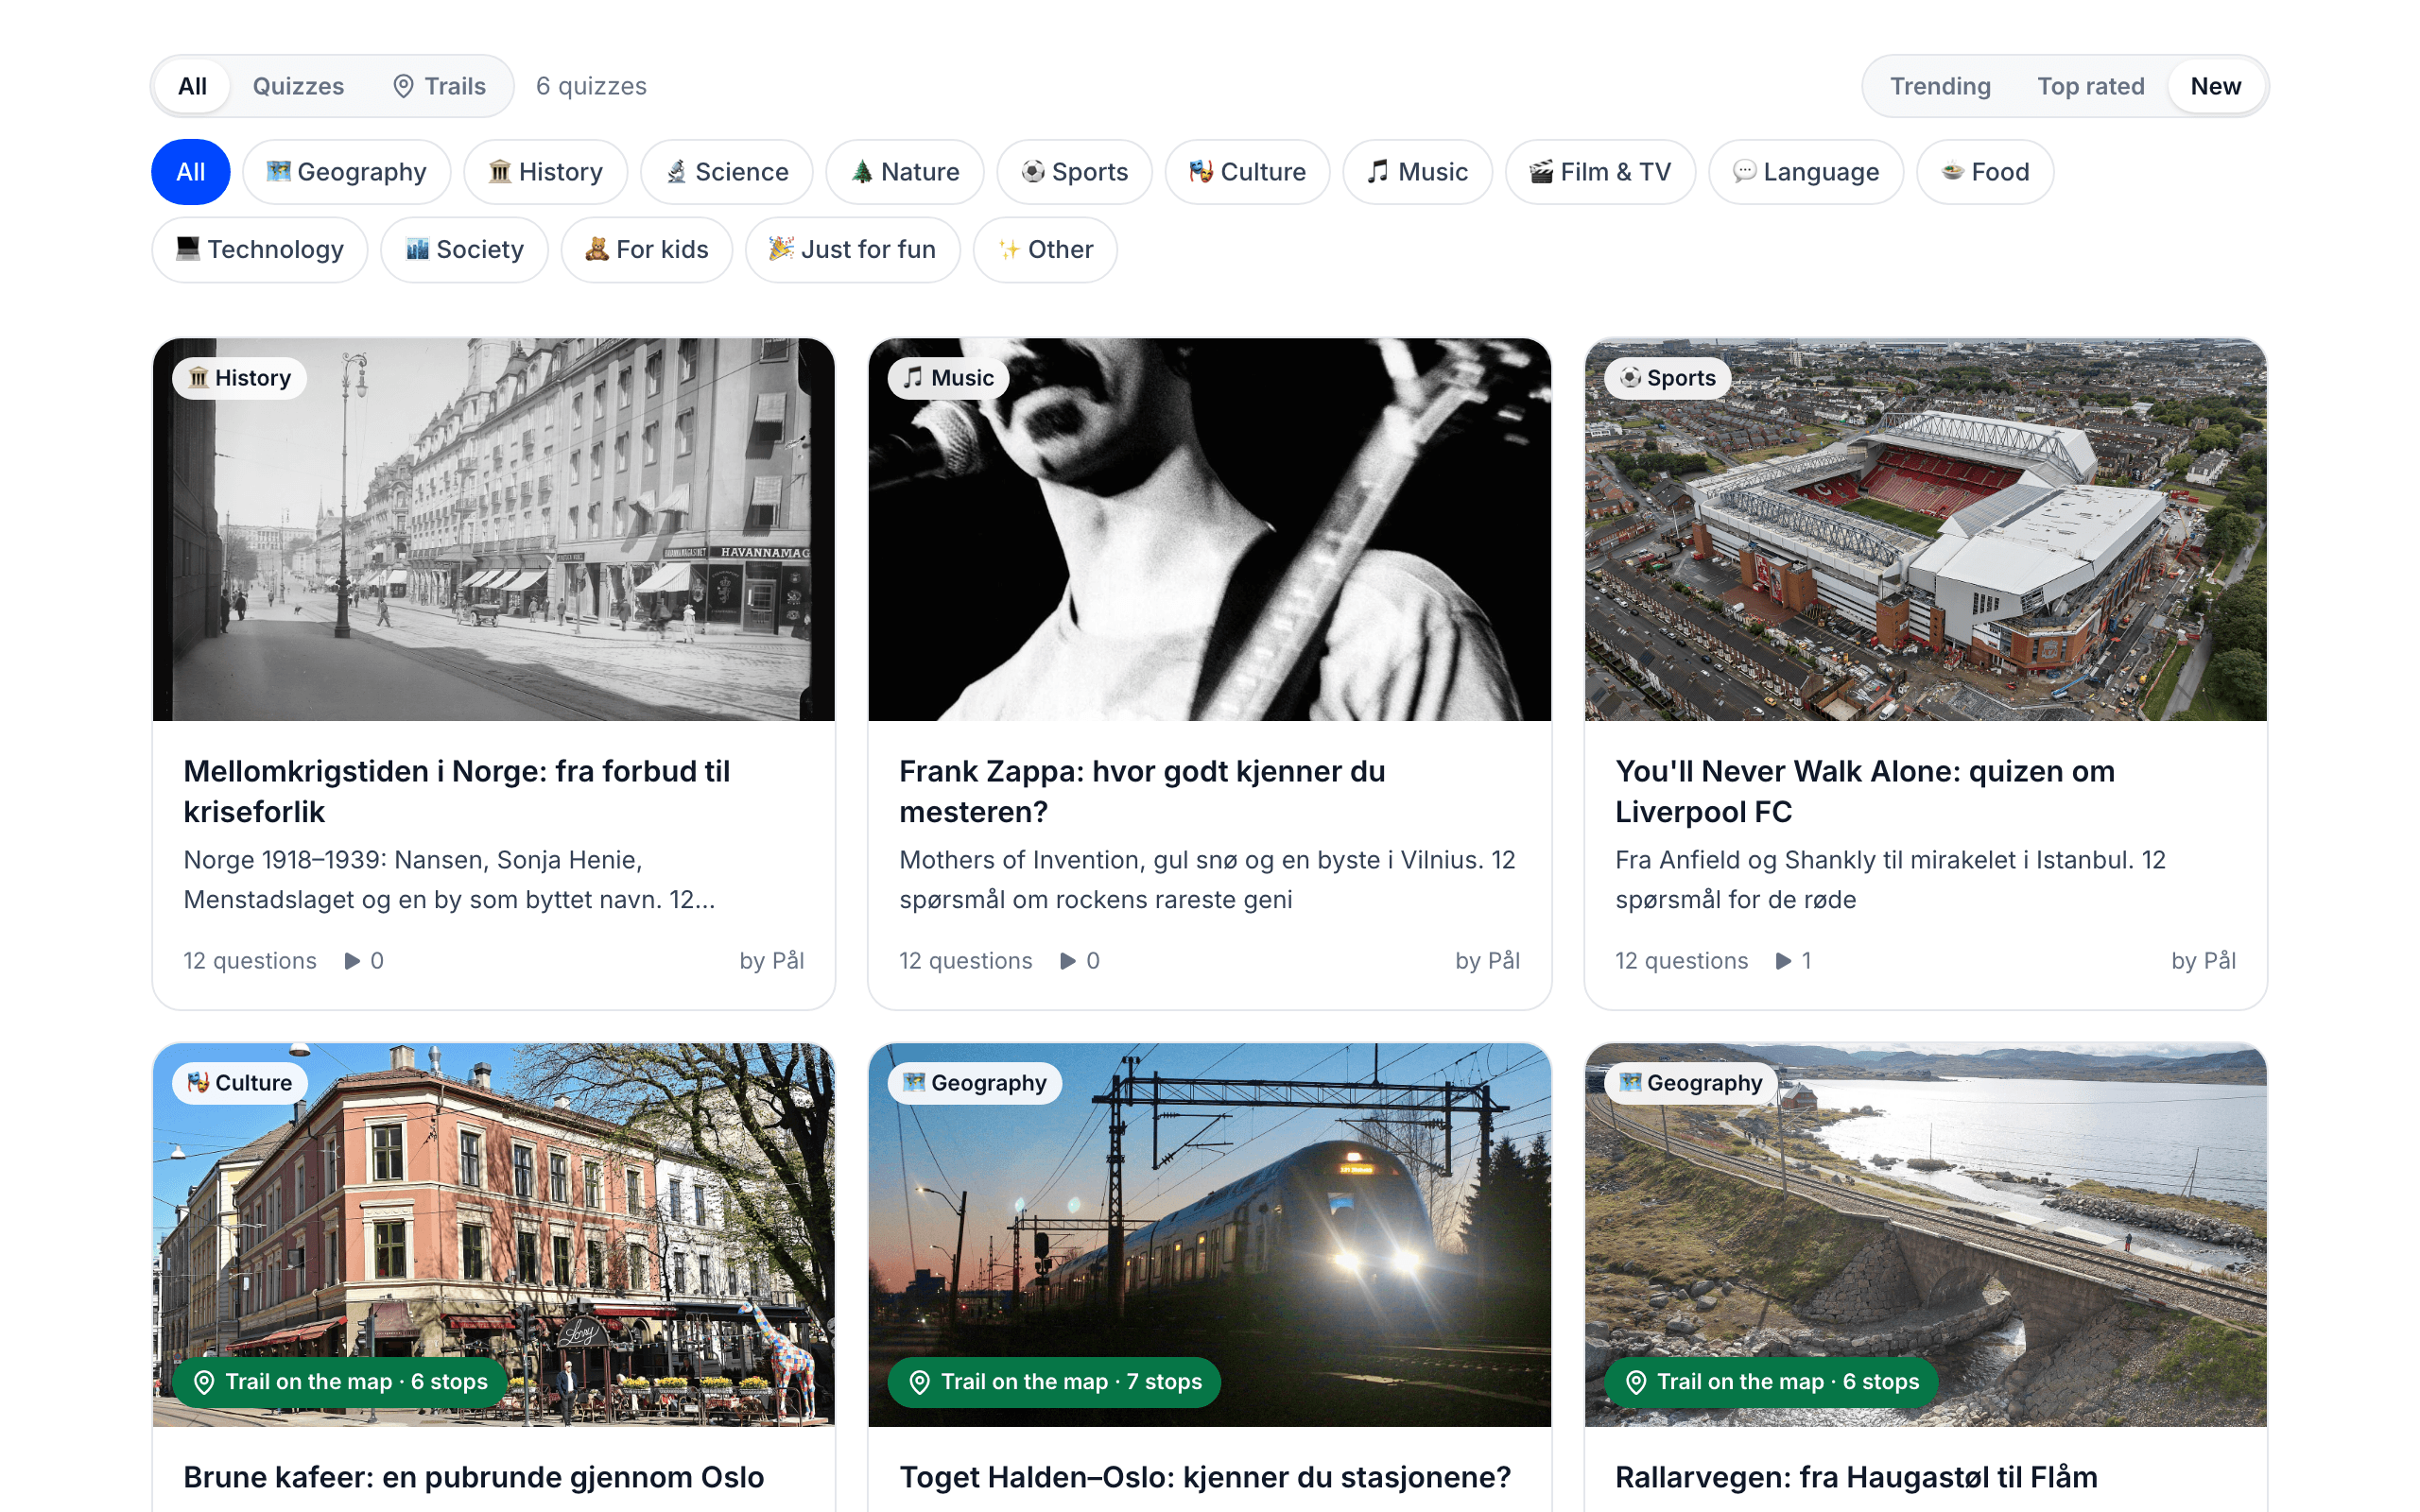Open Rallarvegen fra Haugastøl til Flåm
Image resolution: width=2420 pixels, height=1512 pixels.
click(x=1856, y=1477)
